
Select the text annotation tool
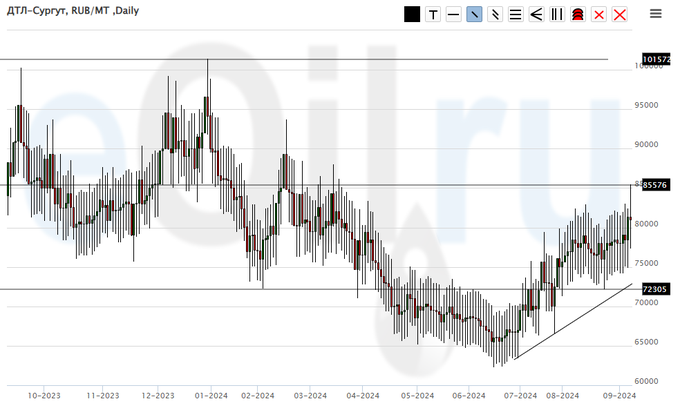pyautogui.click(x=433, y=14)
